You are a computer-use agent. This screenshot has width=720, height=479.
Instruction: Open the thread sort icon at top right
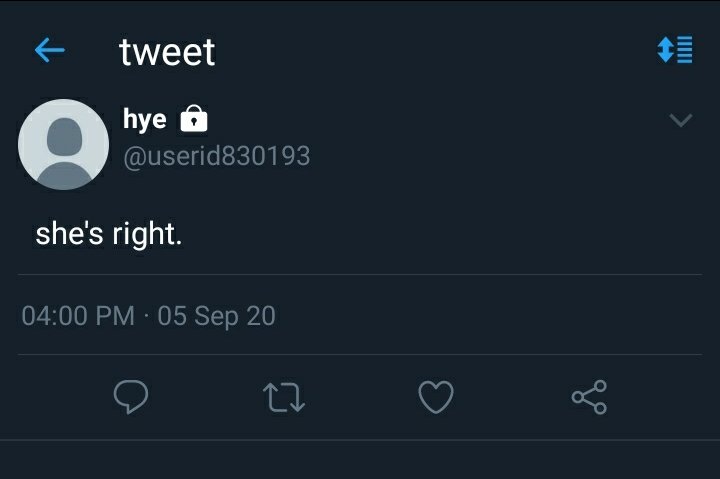tap(675, 50)
